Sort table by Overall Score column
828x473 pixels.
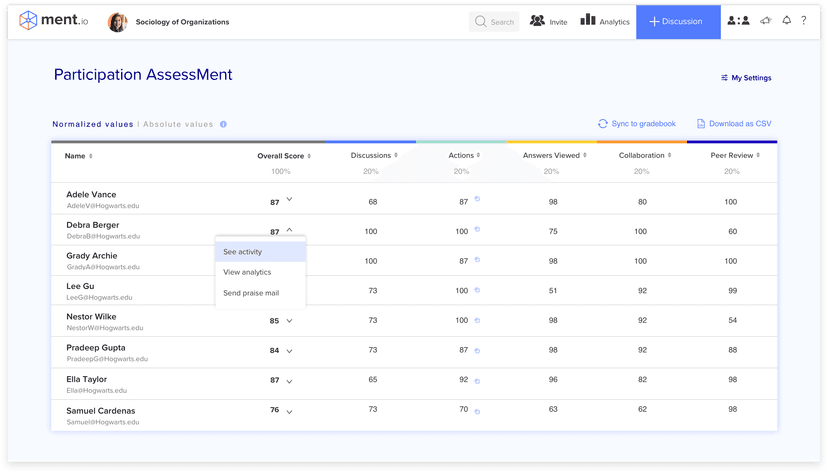coord(284,156)
